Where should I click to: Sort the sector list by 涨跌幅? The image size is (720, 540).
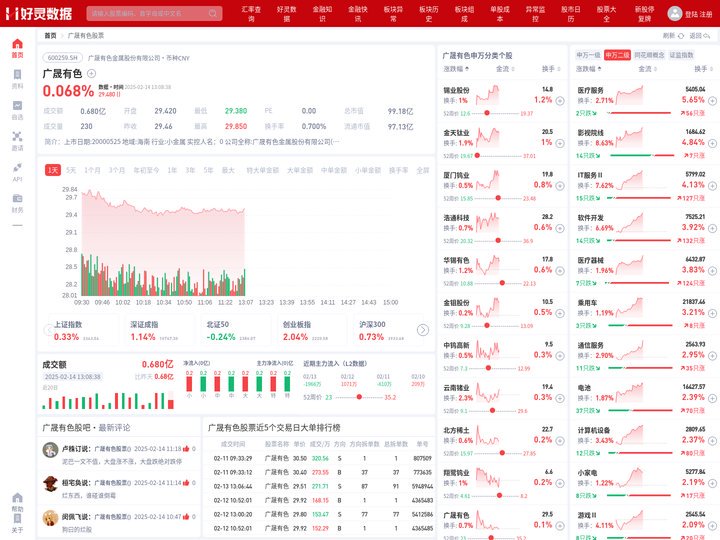coord(589,69)
